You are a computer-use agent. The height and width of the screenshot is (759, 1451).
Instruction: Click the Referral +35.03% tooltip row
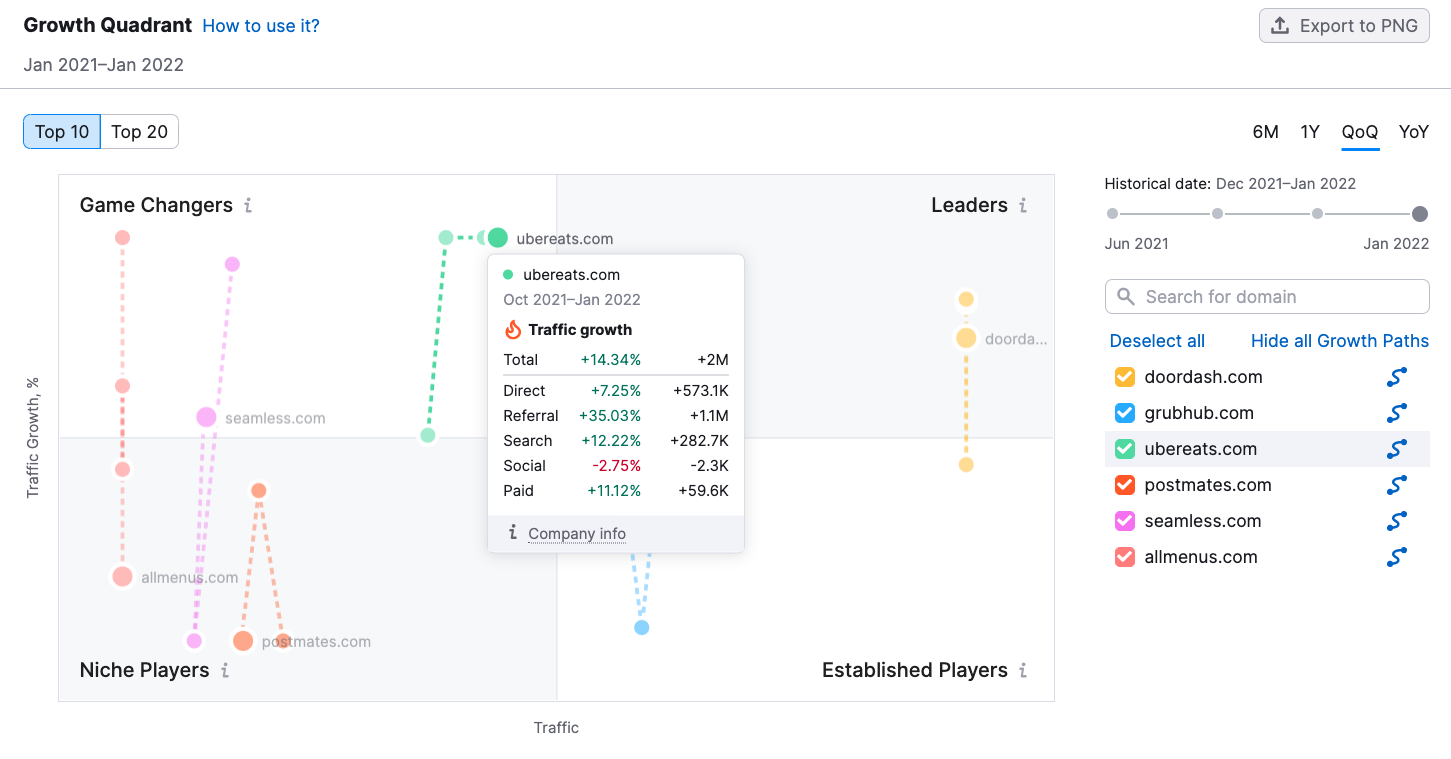pyautogui.click(x=616, y=416)
